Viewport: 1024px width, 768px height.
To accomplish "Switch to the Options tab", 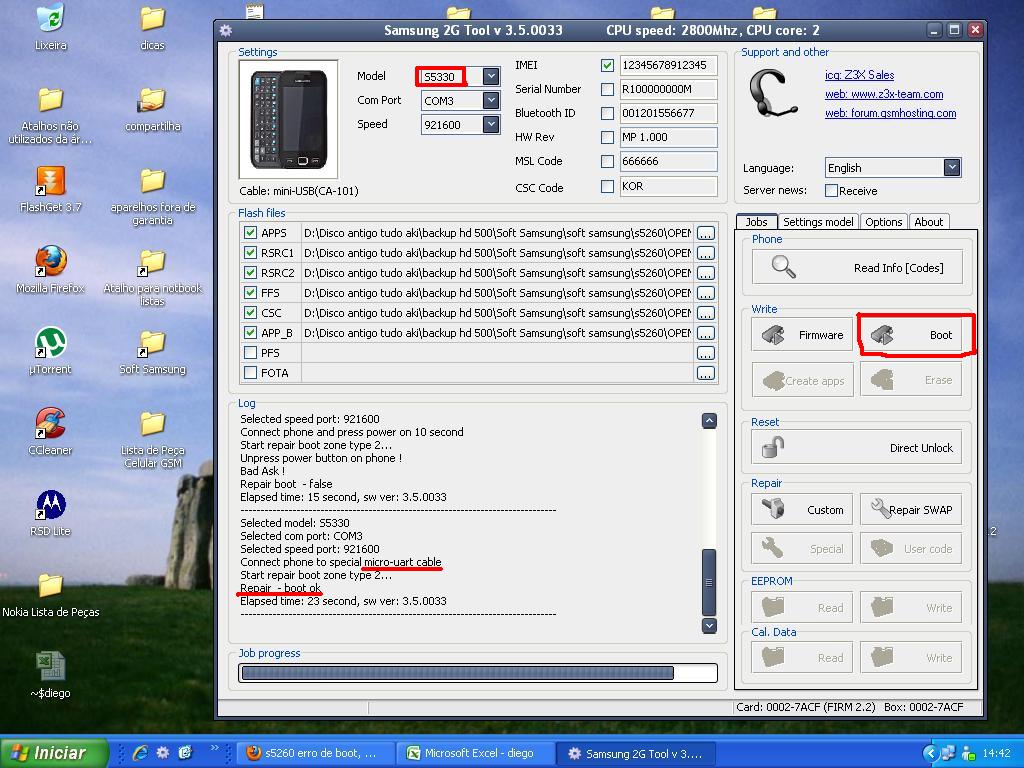I will (x=884, y=222).
